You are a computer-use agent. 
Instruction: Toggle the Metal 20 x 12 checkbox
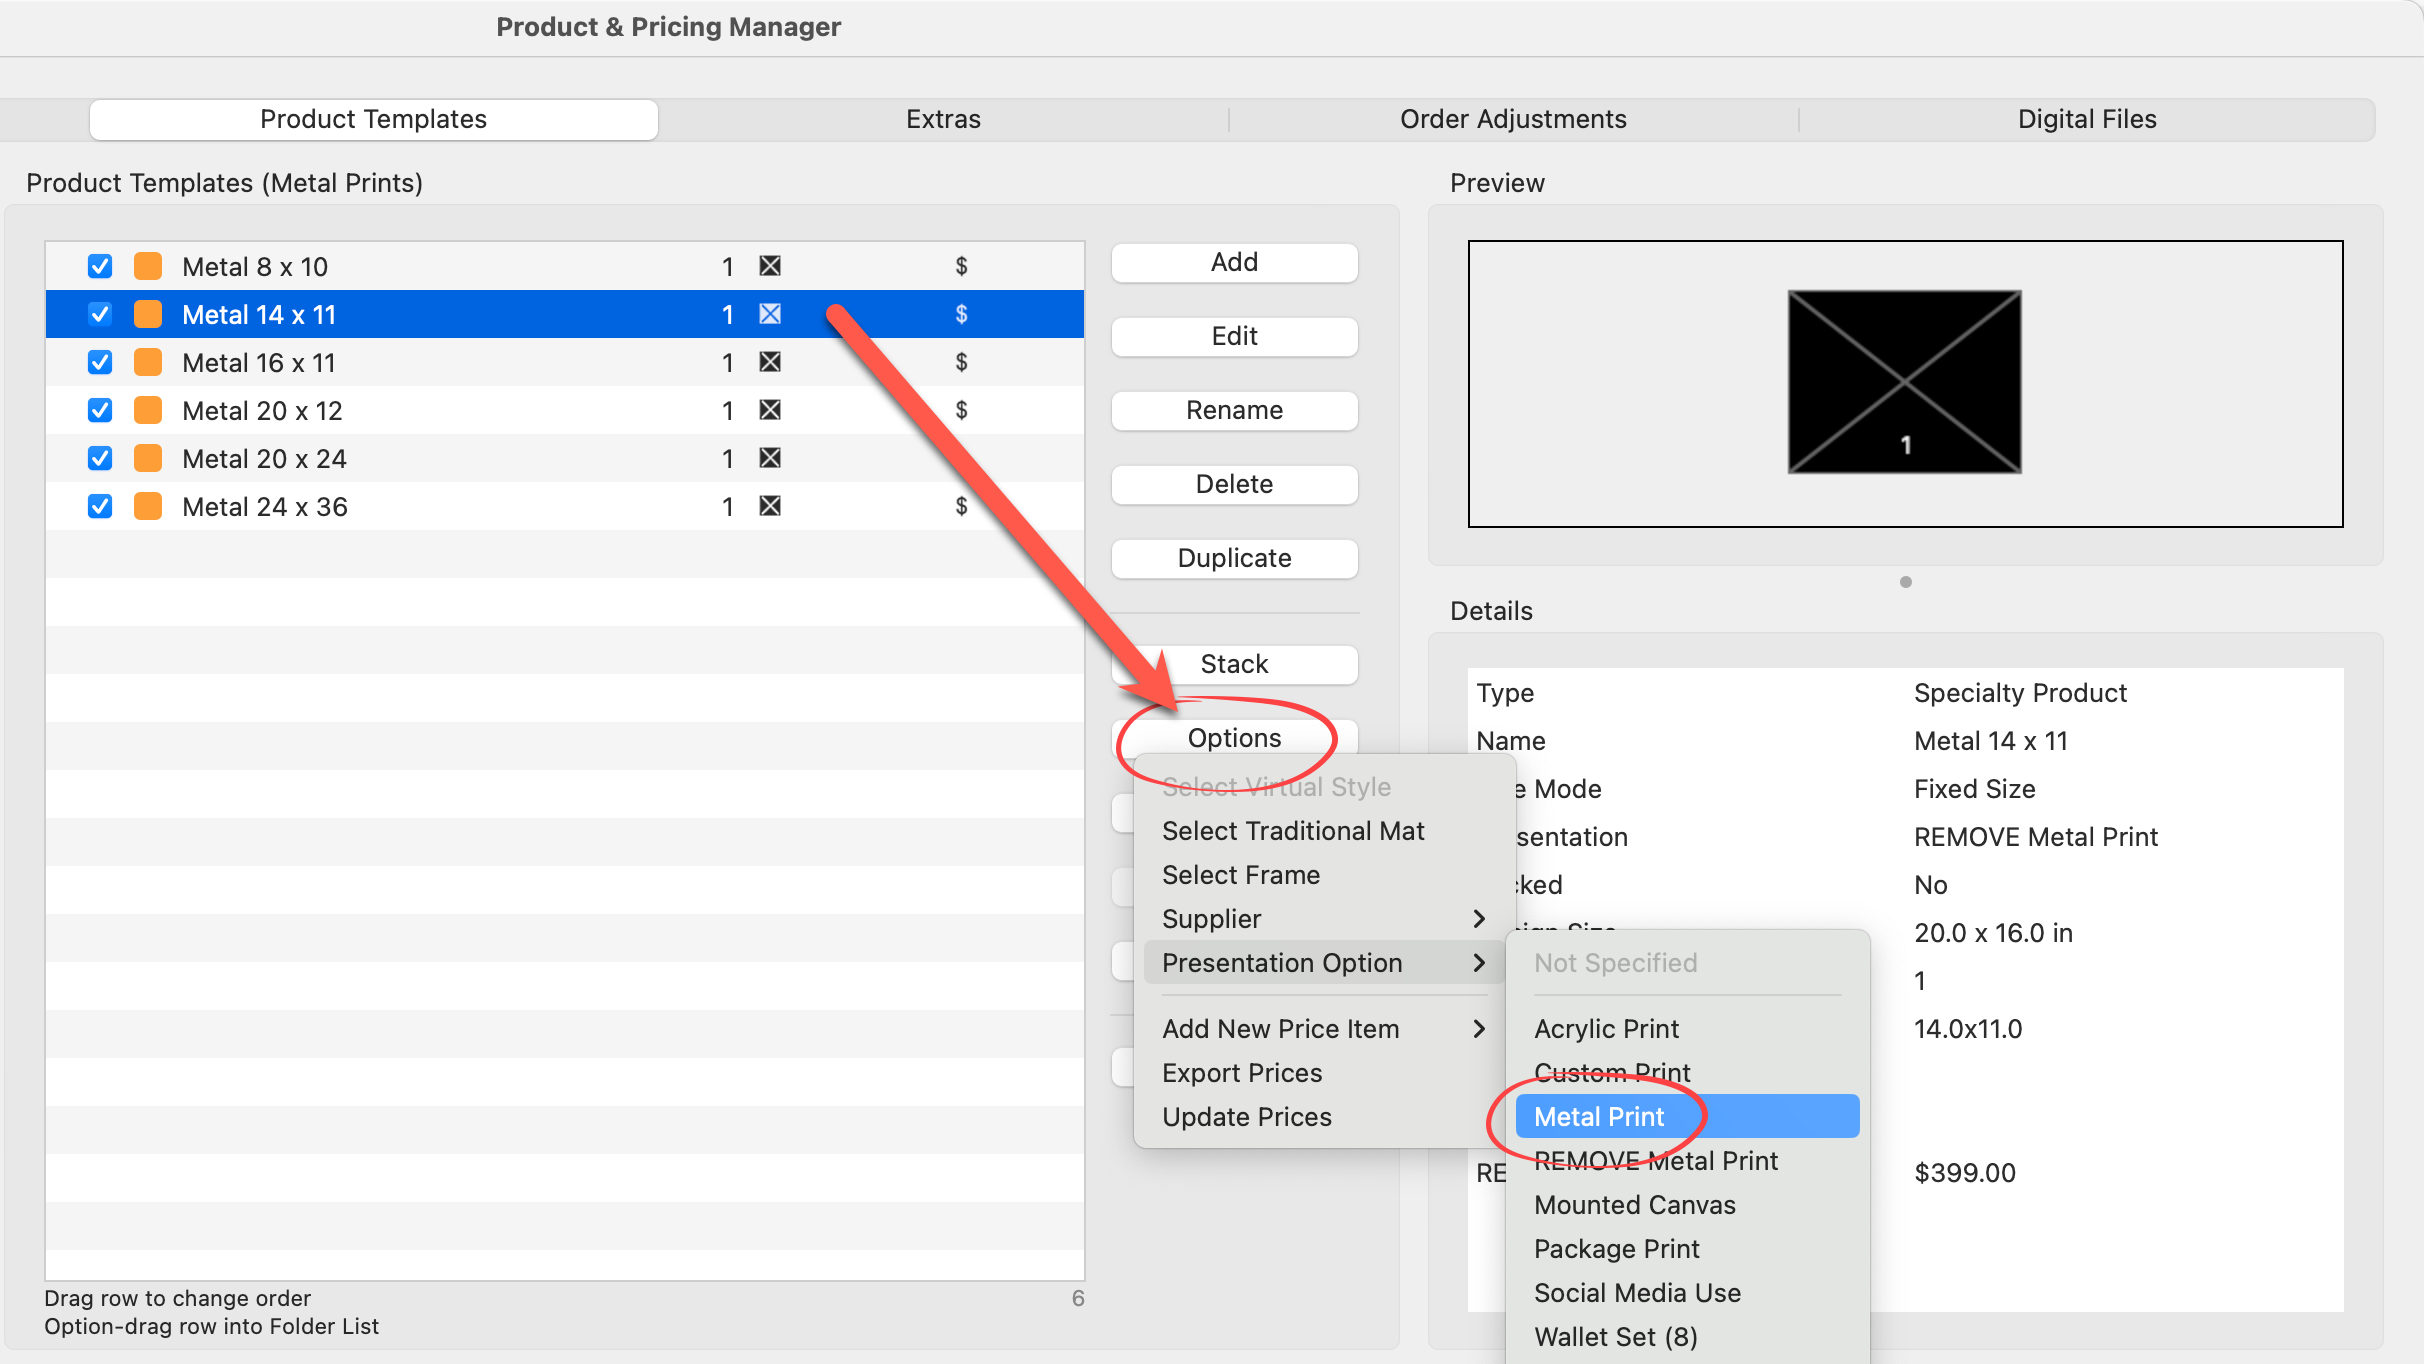[x=100, y=410]
